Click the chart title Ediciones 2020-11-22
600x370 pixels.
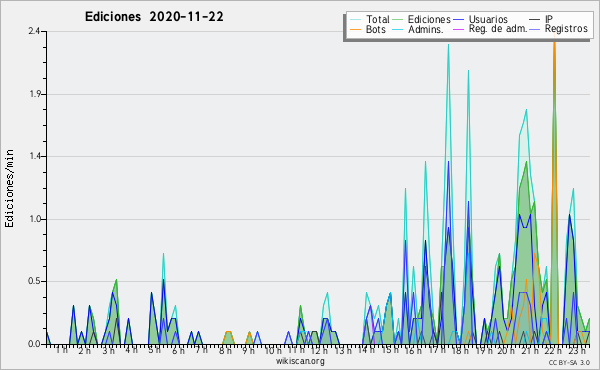(154, 17)
